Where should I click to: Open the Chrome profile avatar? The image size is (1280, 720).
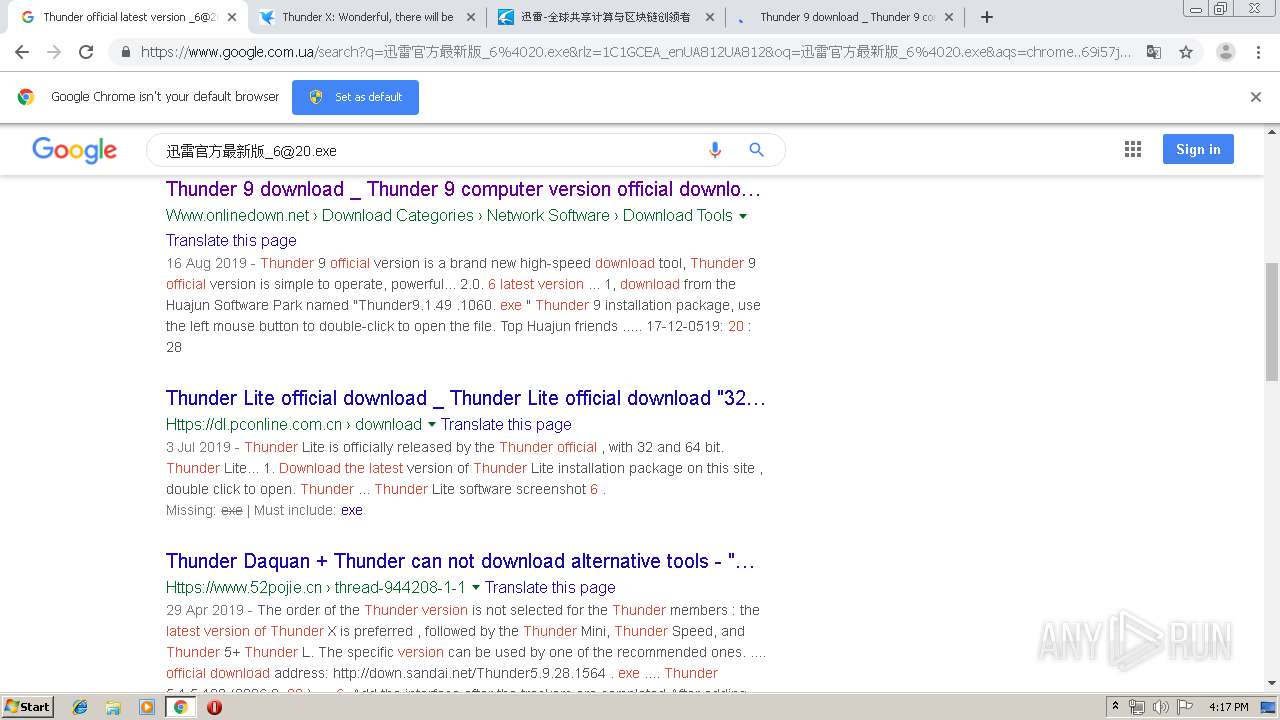1225,52
